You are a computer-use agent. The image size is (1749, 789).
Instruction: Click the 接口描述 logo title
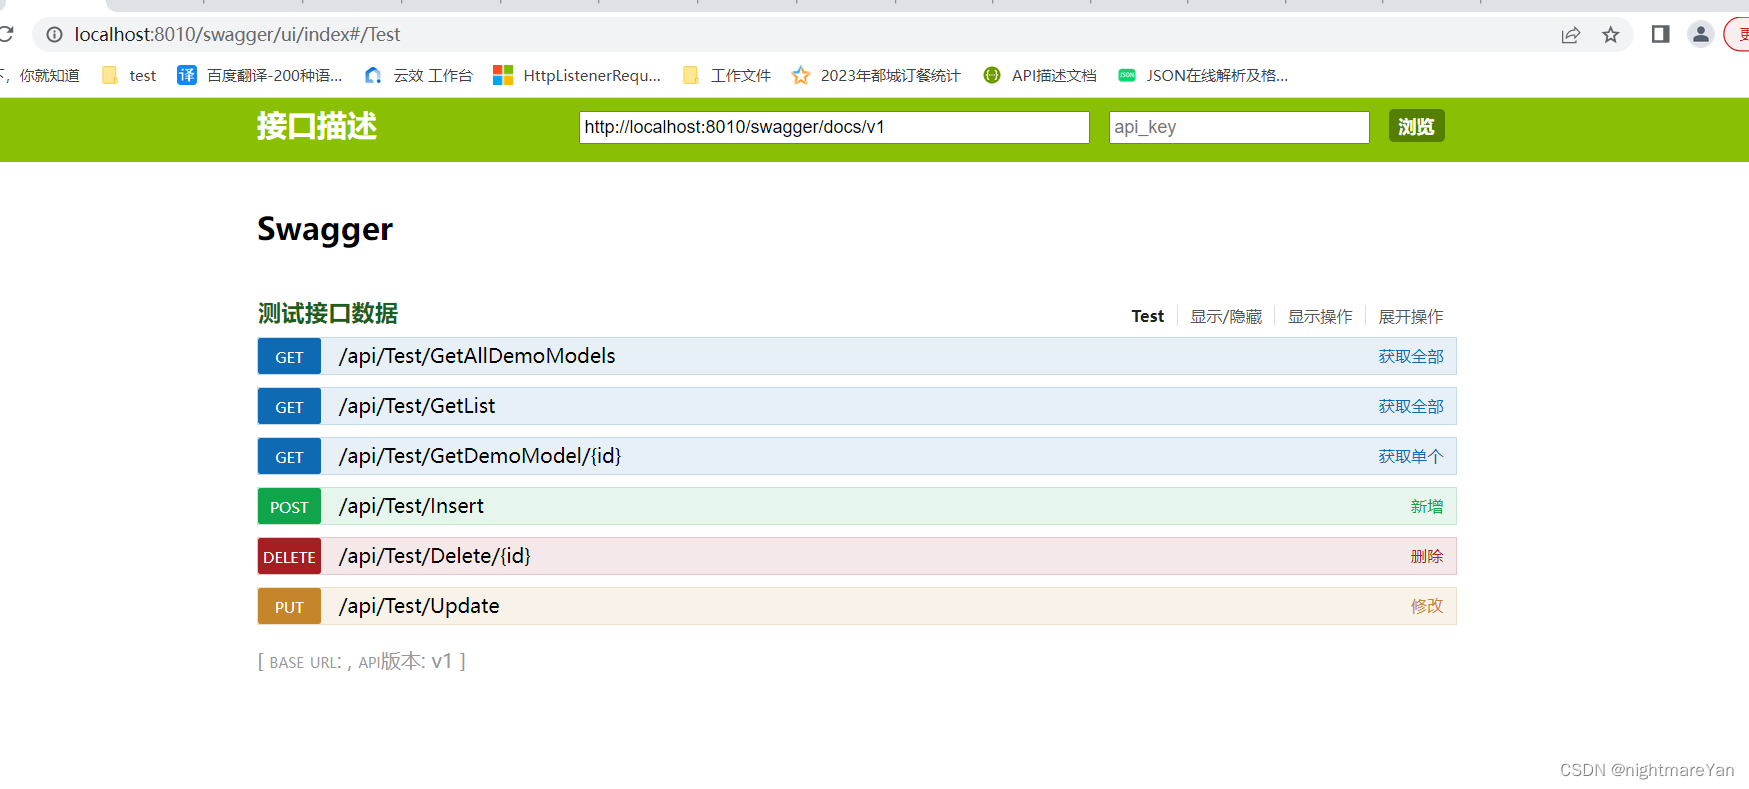click(317, 126)
